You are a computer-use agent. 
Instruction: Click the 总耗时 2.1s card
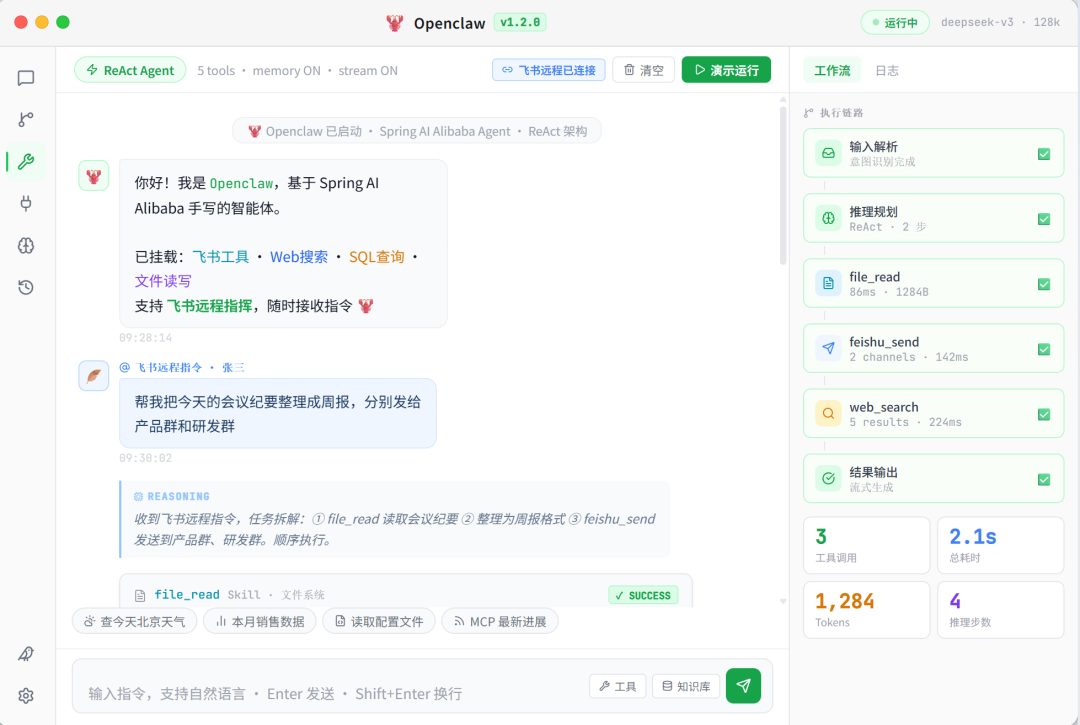pyautogui.click(x=1000, y=545)
